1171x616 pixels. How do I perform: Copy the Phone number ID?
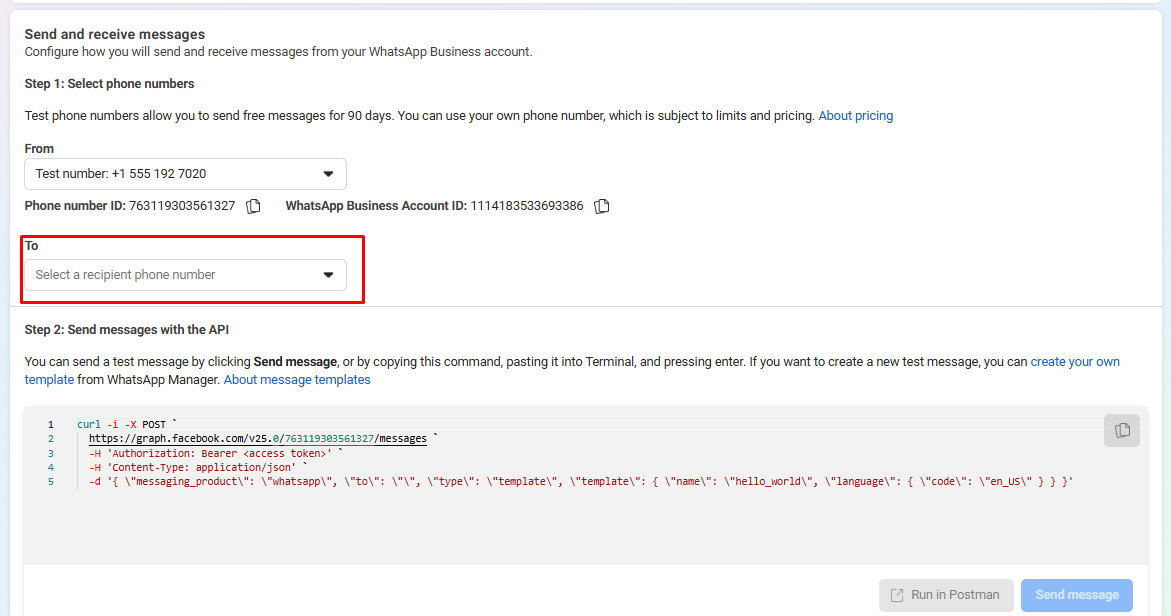point(254,206)
